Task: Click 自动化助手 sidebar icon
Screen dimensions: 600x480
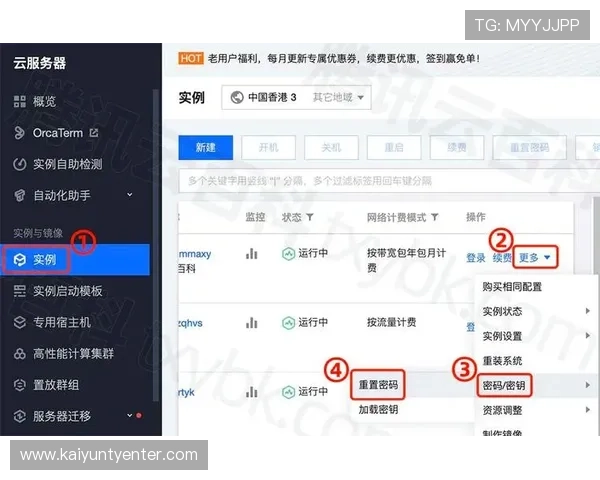Action: click(20, 196)
